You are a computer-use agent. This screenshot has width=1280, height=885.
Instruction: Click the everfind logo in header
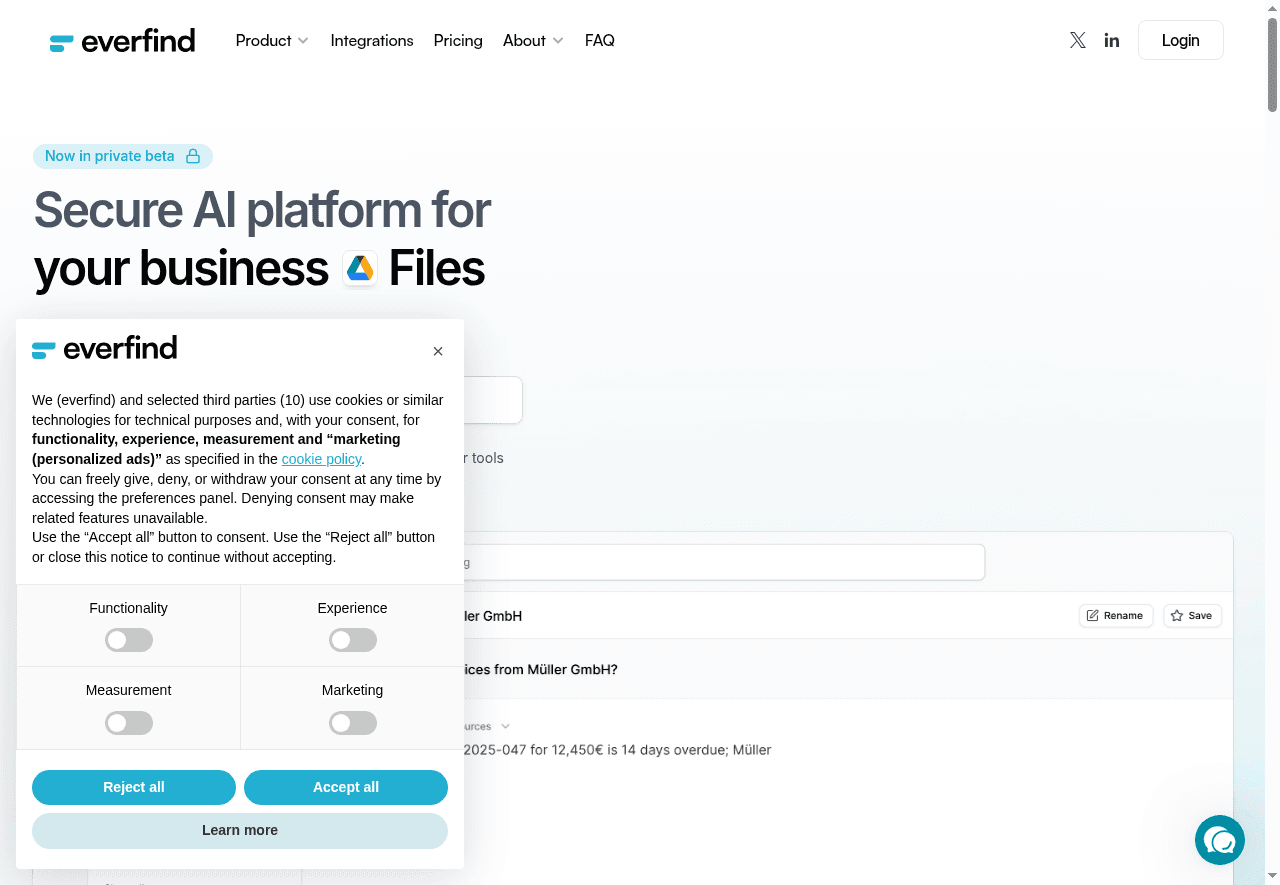(122, 41)
